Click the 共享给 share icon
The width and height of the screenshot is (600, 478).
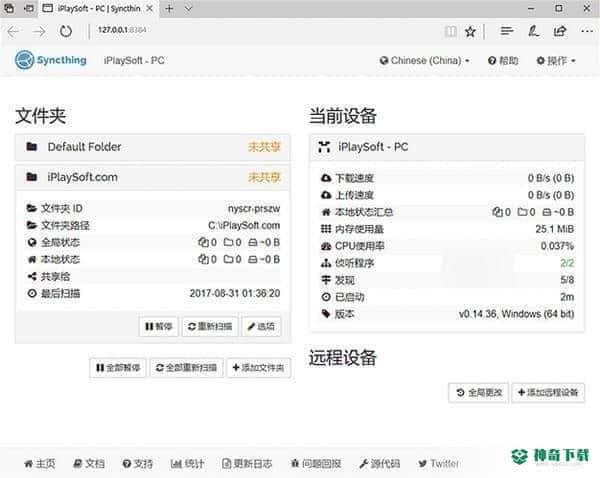(32, 276)
